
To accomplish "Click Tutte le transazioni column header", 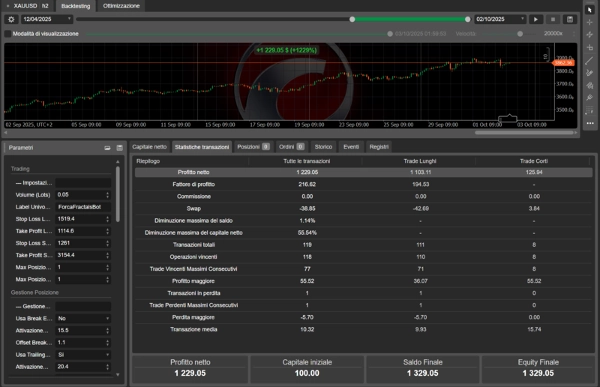I will (307, 161).
